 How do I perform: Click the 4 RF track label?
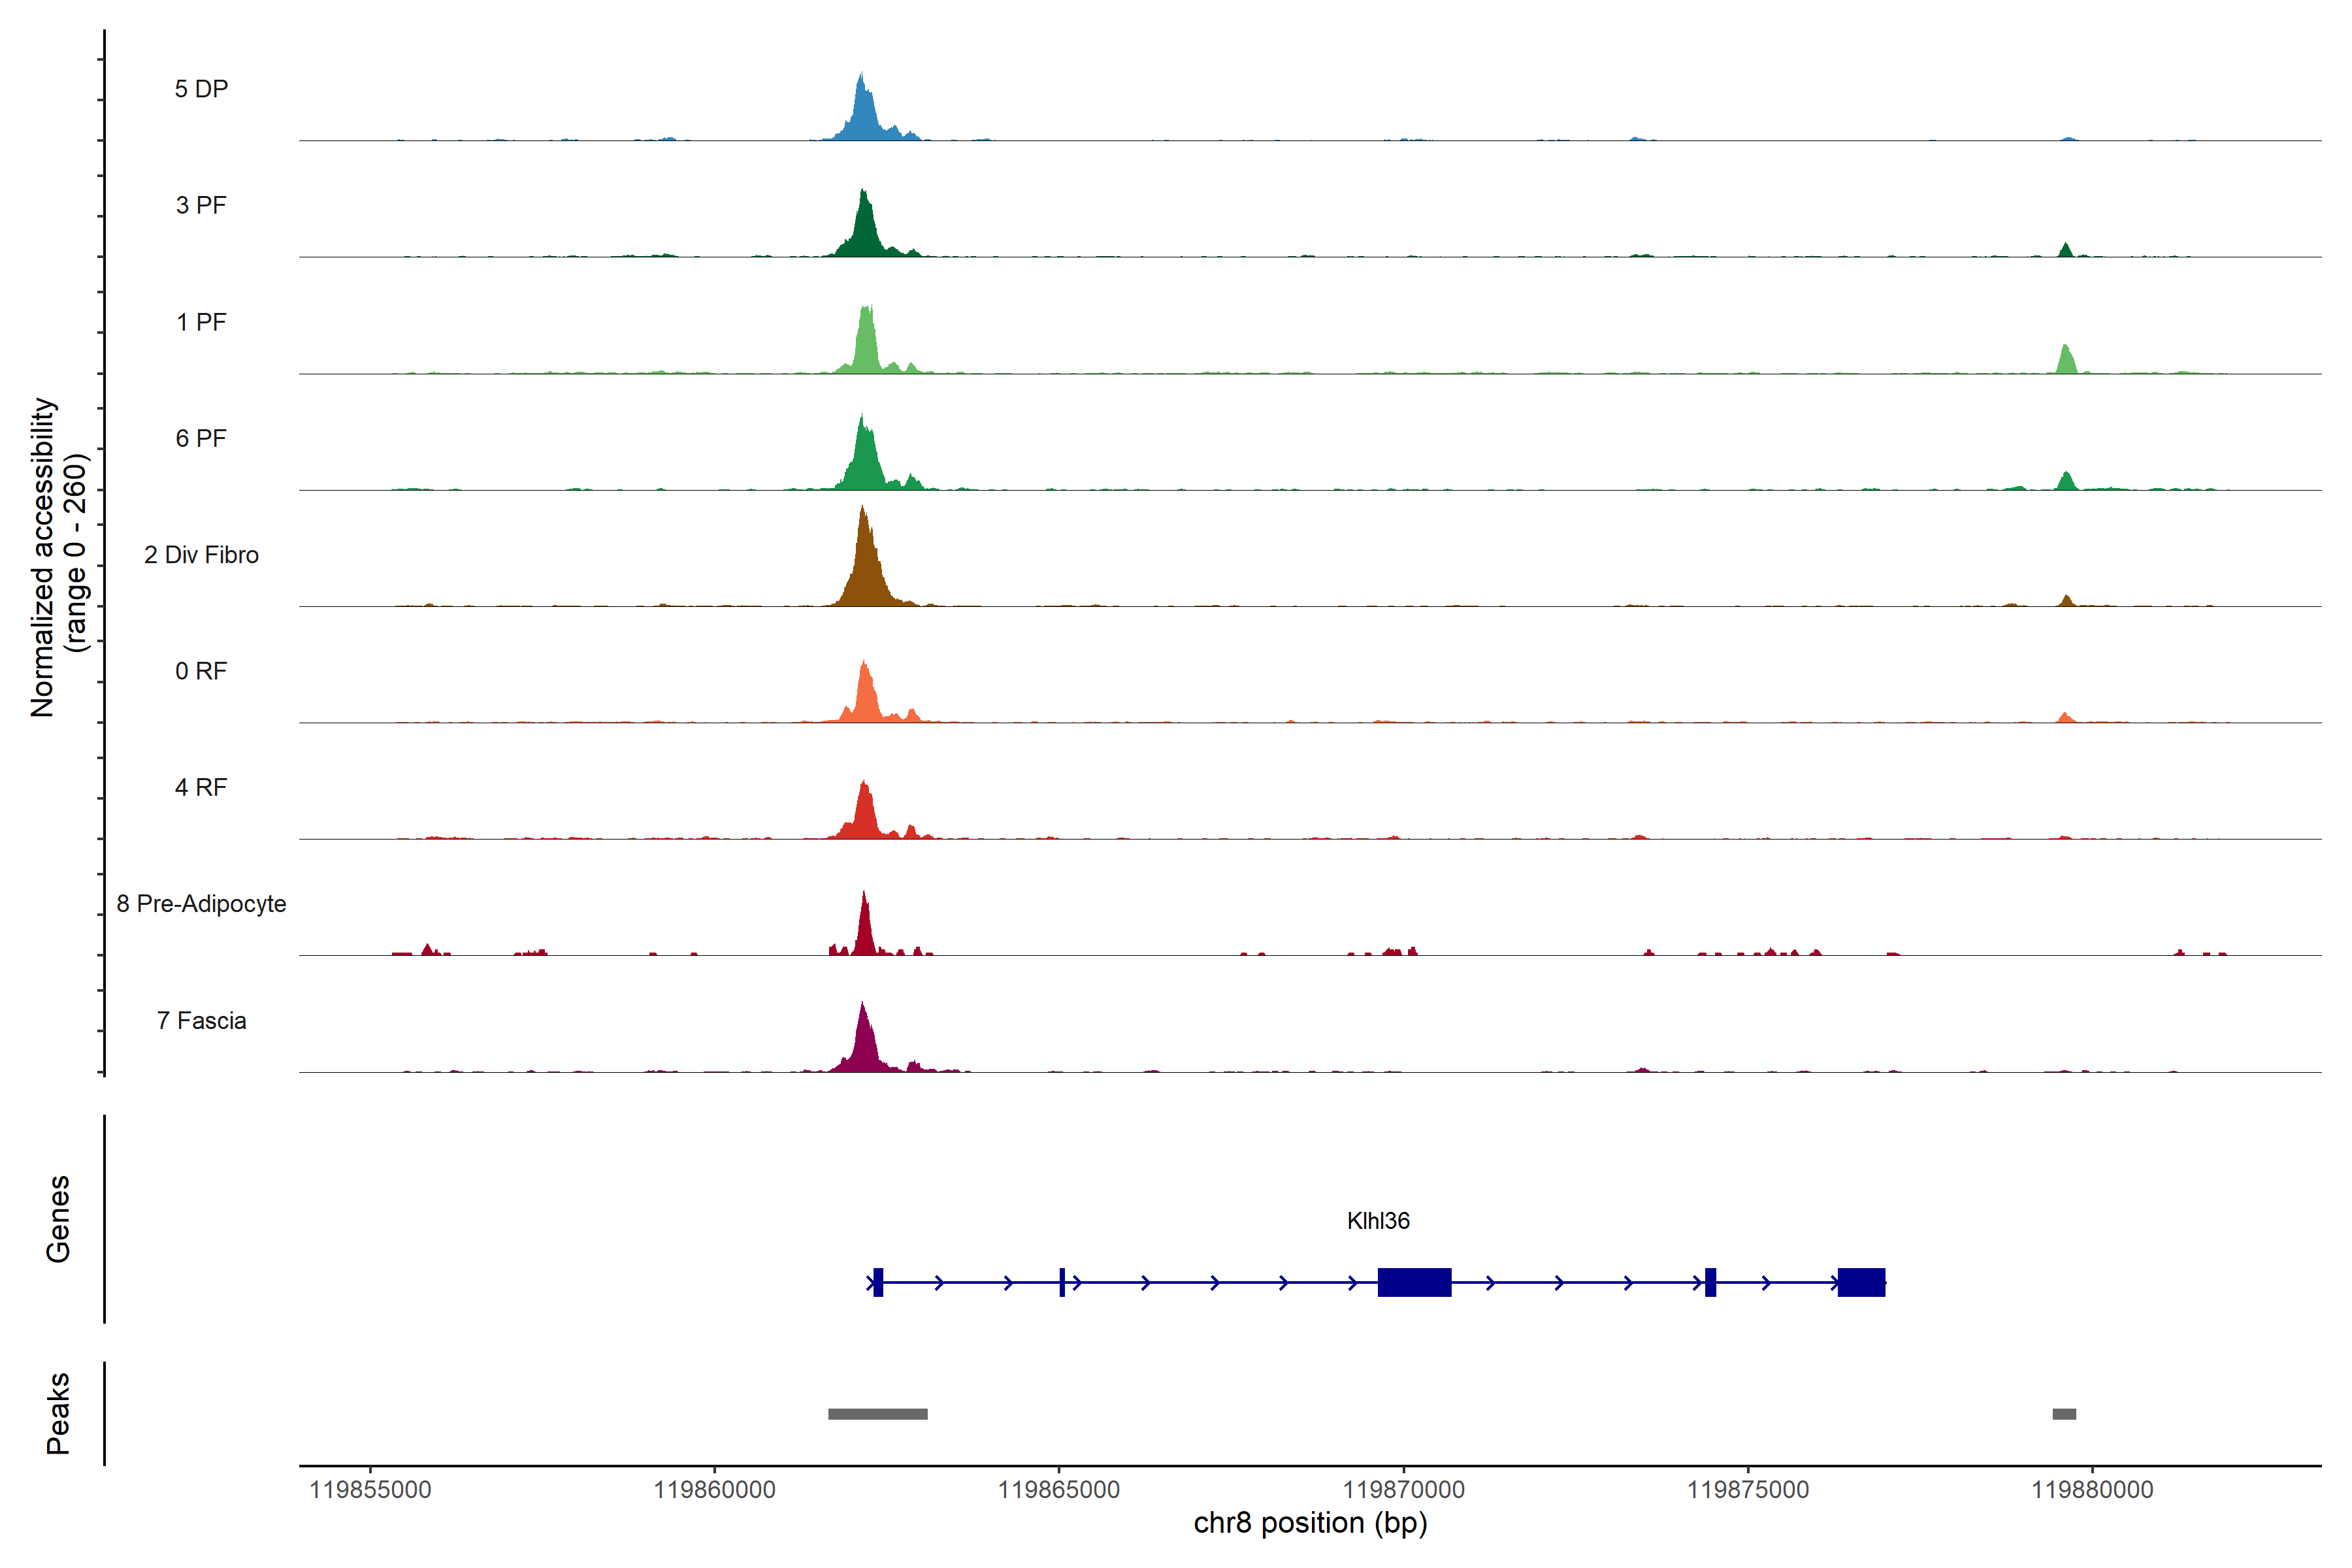tap(201, 787)
